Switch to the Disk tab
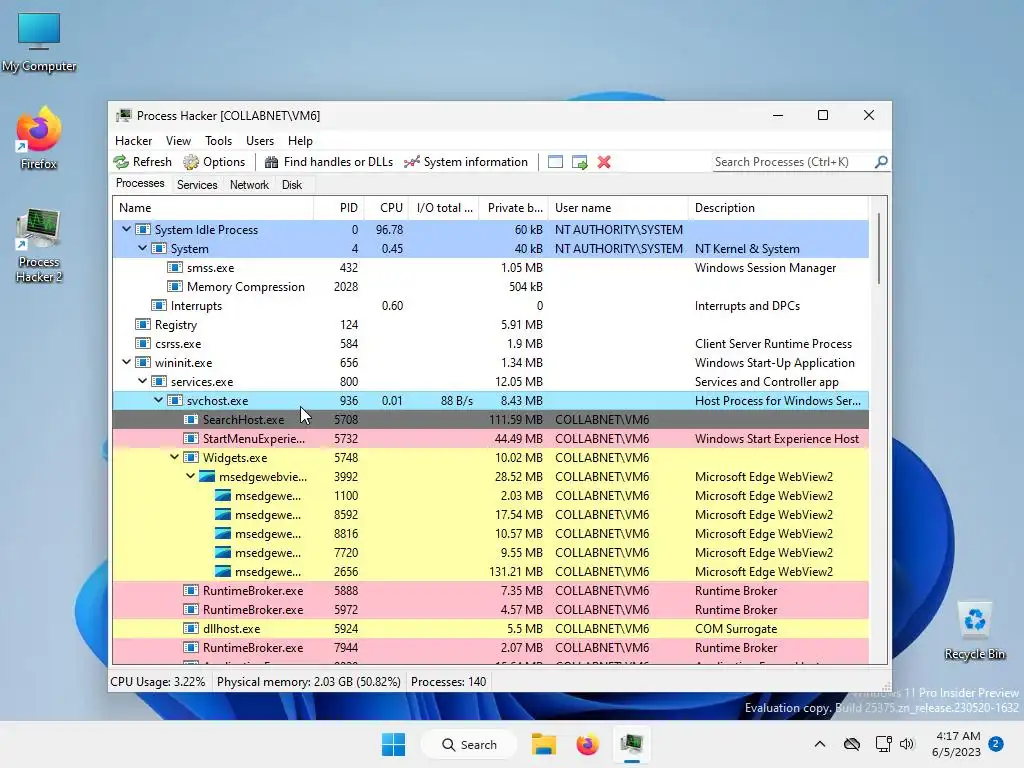 click(292, 185)
